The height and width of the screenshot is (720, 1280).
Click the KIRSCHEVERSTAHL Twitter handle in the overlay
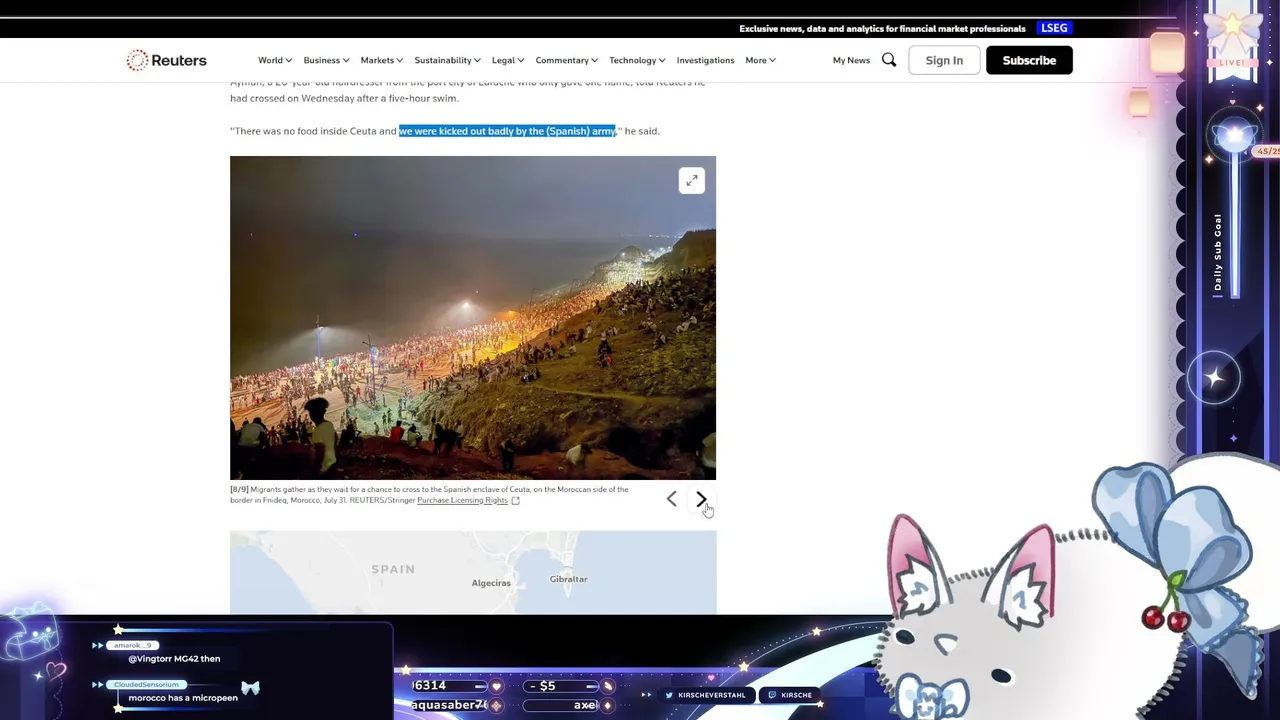tap(706, 695)
